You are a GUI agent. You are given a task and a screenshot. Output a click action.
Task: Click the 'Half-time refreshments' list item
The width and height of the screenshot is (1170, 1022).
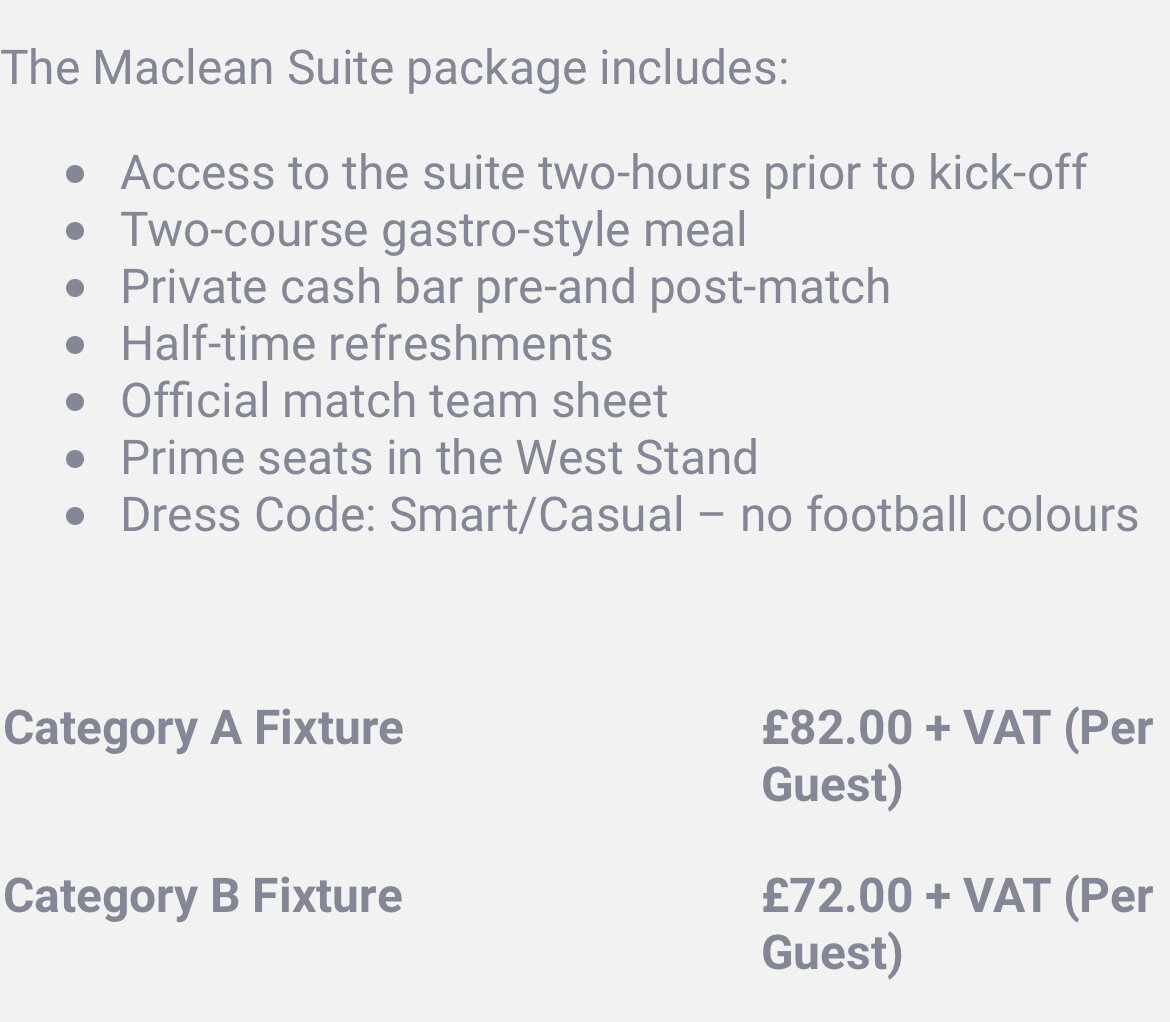pyautogui.click(x=366, y=344)
